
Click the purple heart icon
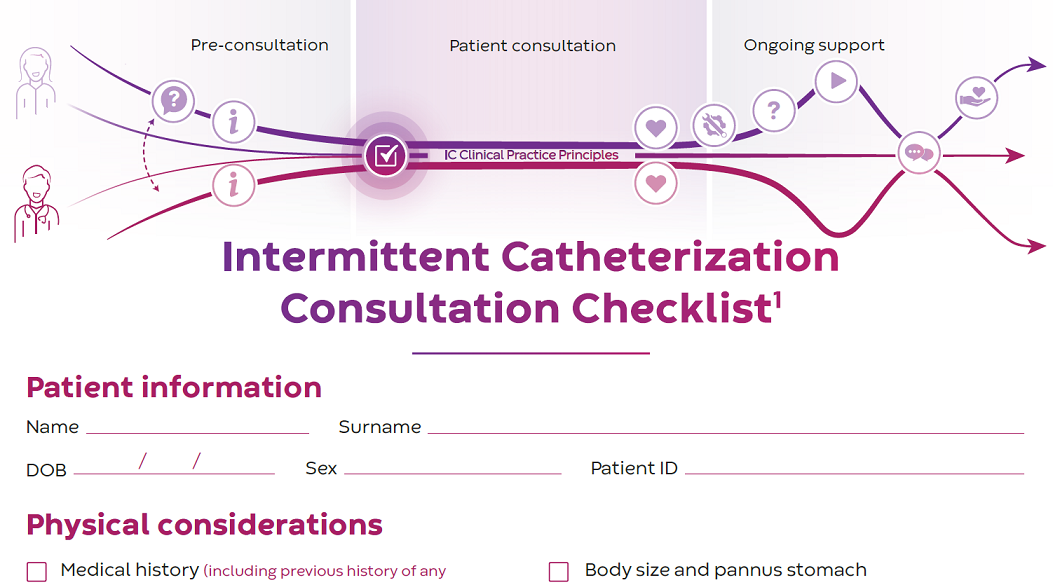click(x=656, y=128)
